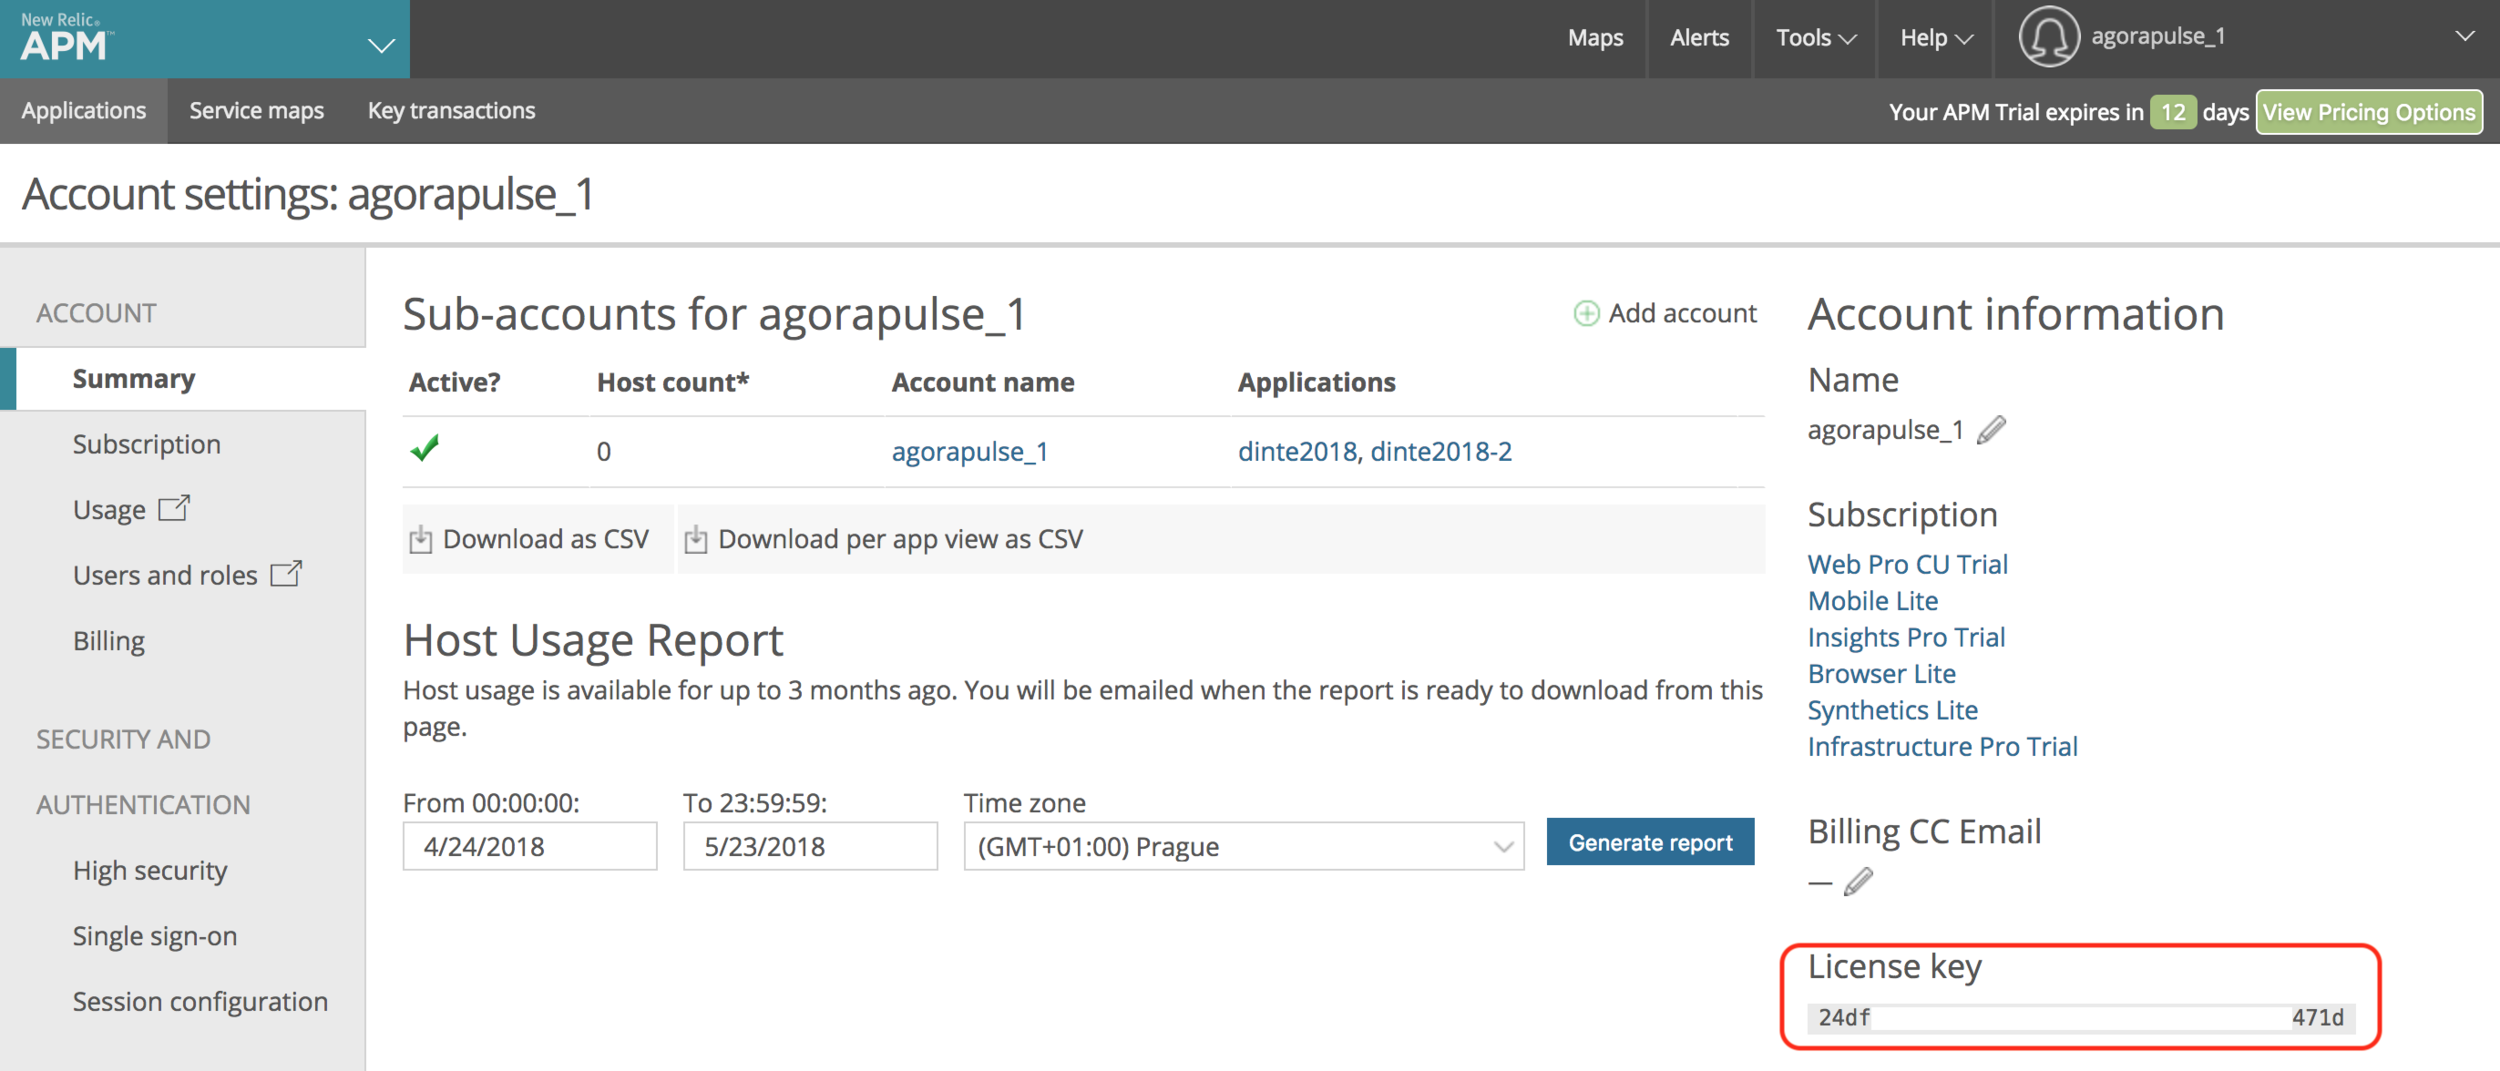Open Single sign-on settings
This screenshot has height=1071, width=2500.
point(155,936)
